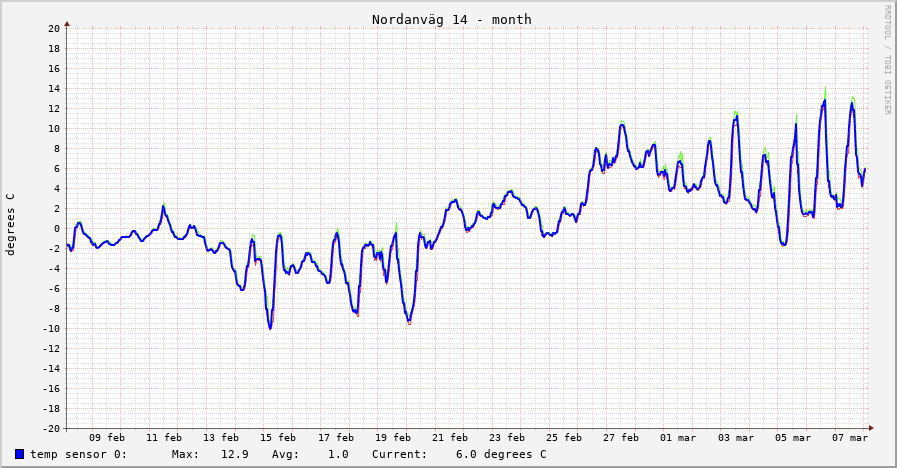Click the -10 degree dip near 15 feb

coord(270,326)
